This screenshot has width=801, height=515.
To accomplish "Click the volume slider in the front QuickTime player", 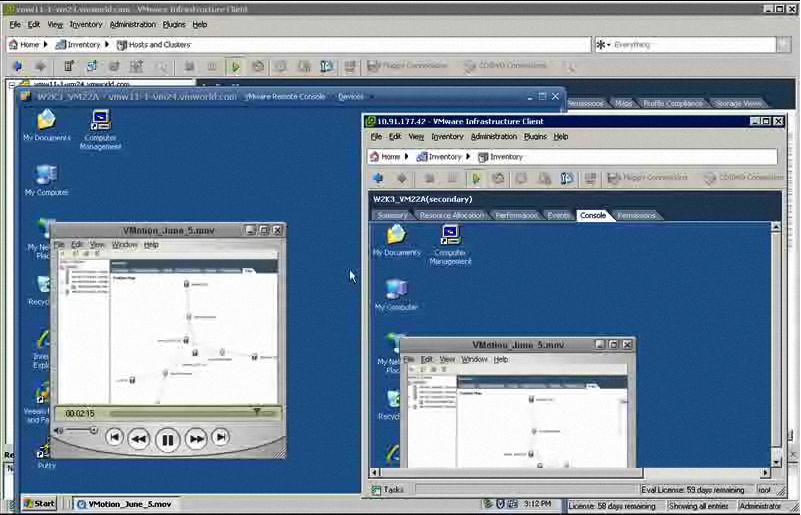I will [x=81, y=431].
